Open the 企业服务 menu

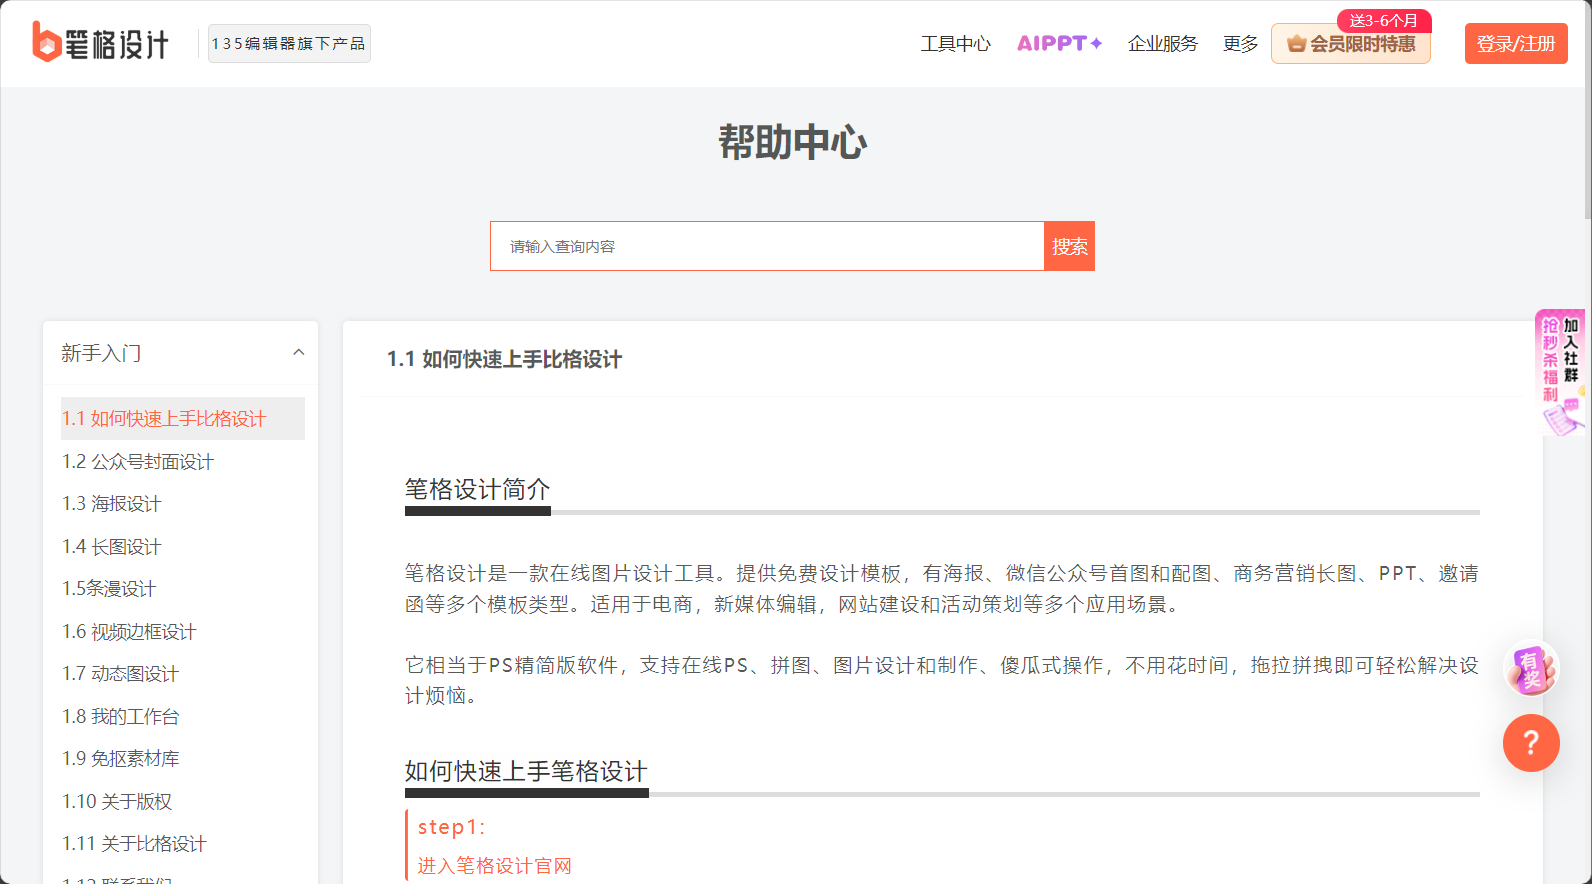pyautogui.click(x=1162, y=44)
